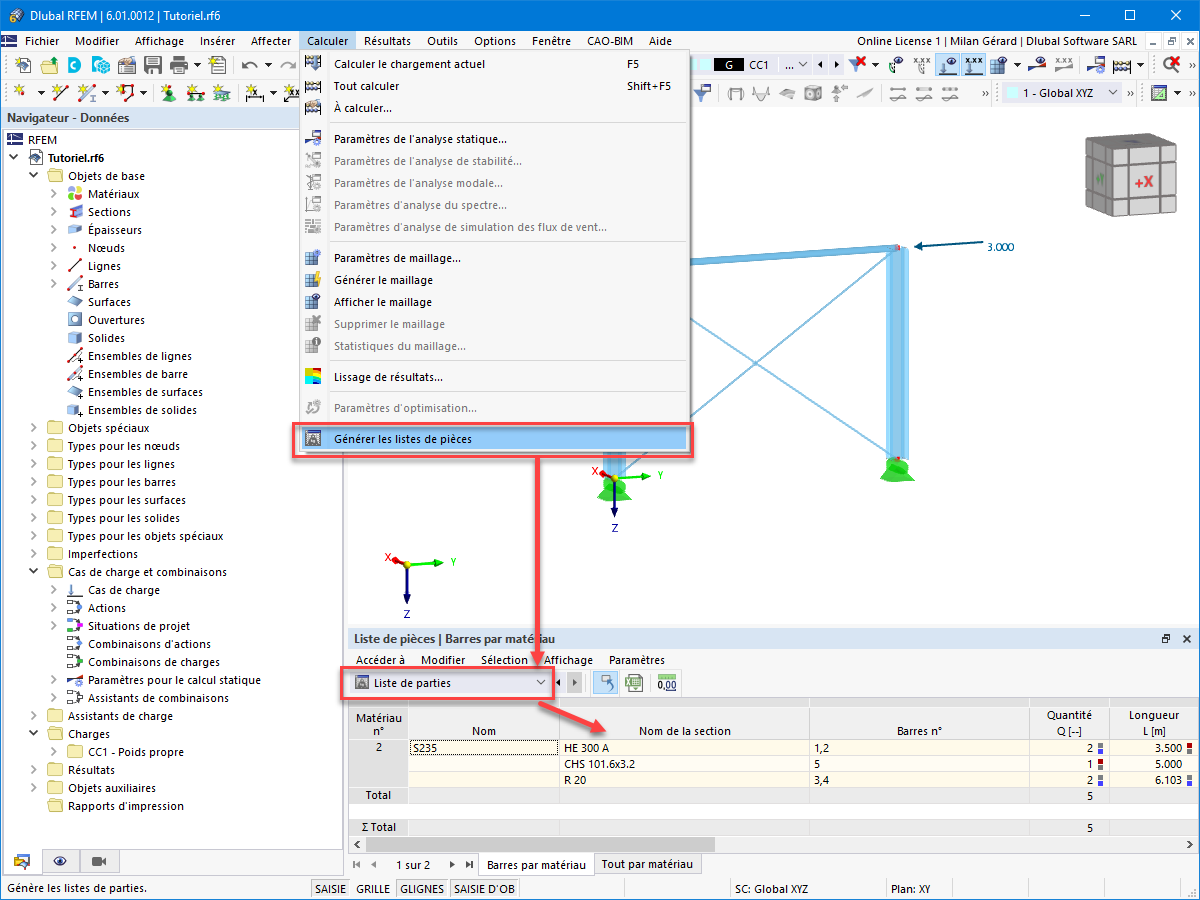This screenshot has height=900, width=1200.
Task: Open the Liste de parties dropdown
Action: pyautogui.click(x=540, y=683)
